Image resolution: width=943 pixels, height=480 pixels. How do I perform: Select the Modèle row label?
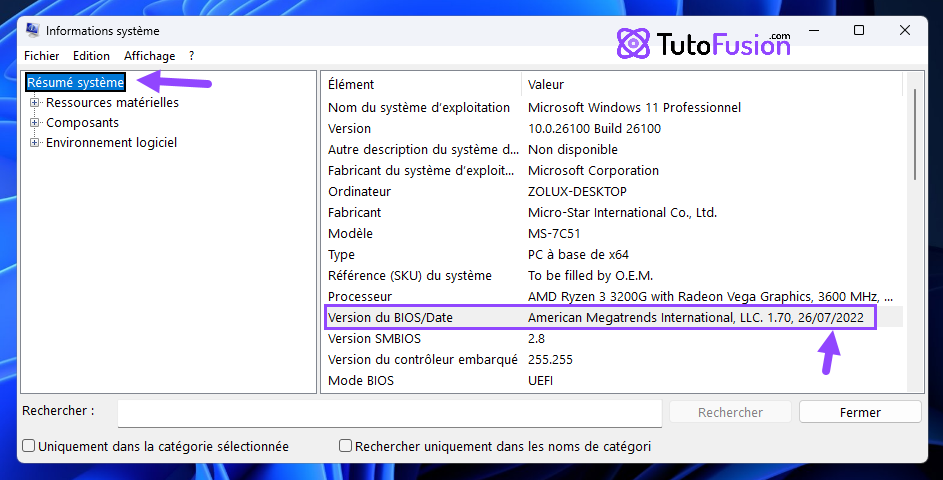pos(350,234)
